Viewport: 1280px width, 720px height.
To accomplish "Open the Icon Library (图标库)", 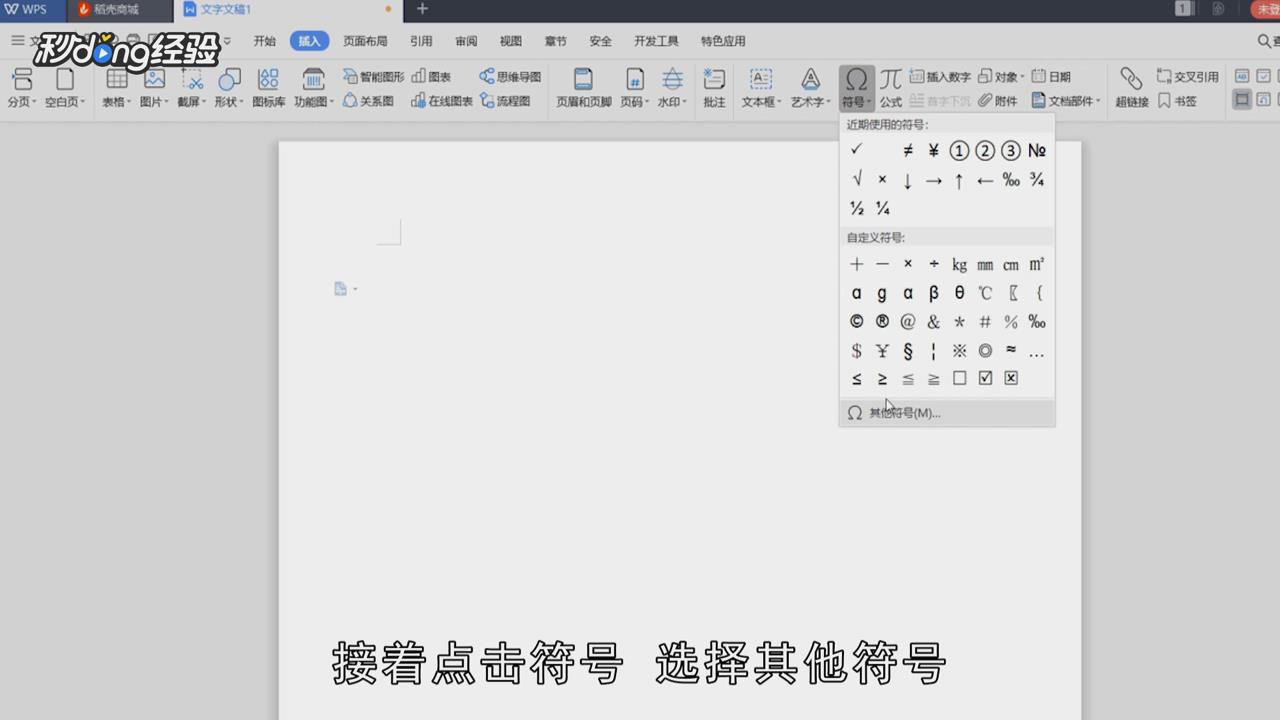I will point(268,88).
